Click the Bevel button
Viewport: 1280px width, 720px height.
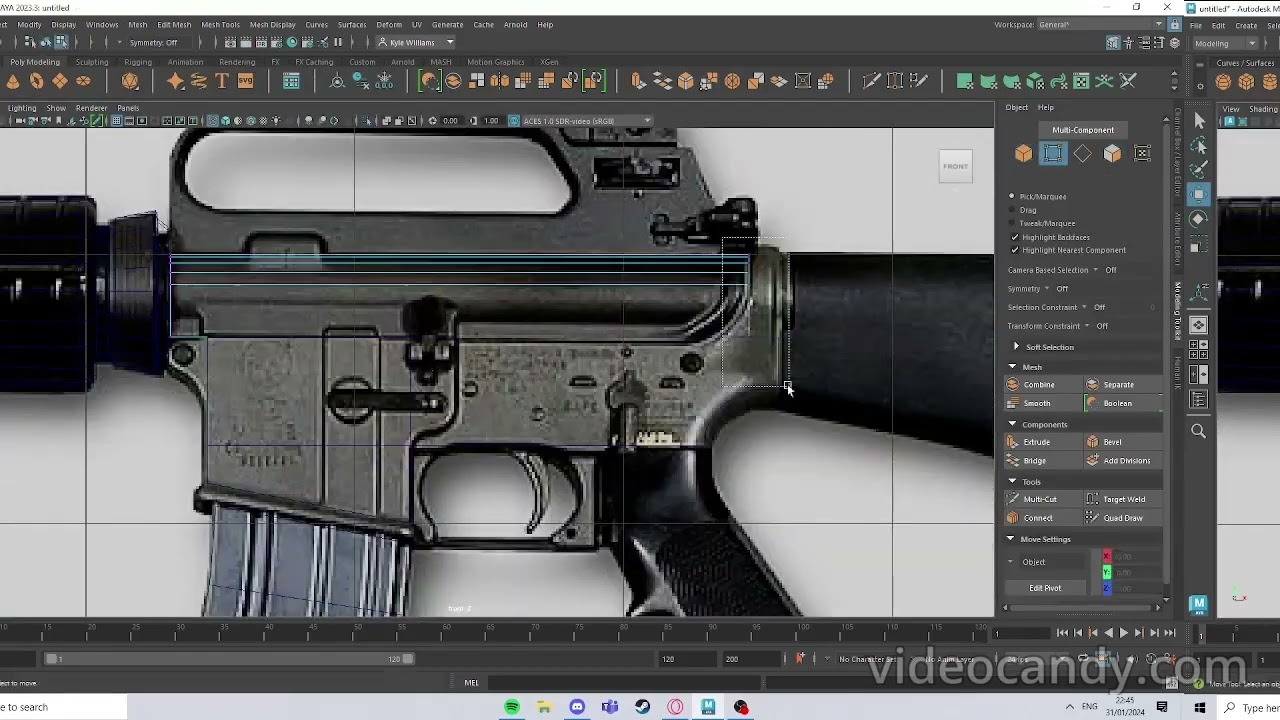coord(1122,442)
